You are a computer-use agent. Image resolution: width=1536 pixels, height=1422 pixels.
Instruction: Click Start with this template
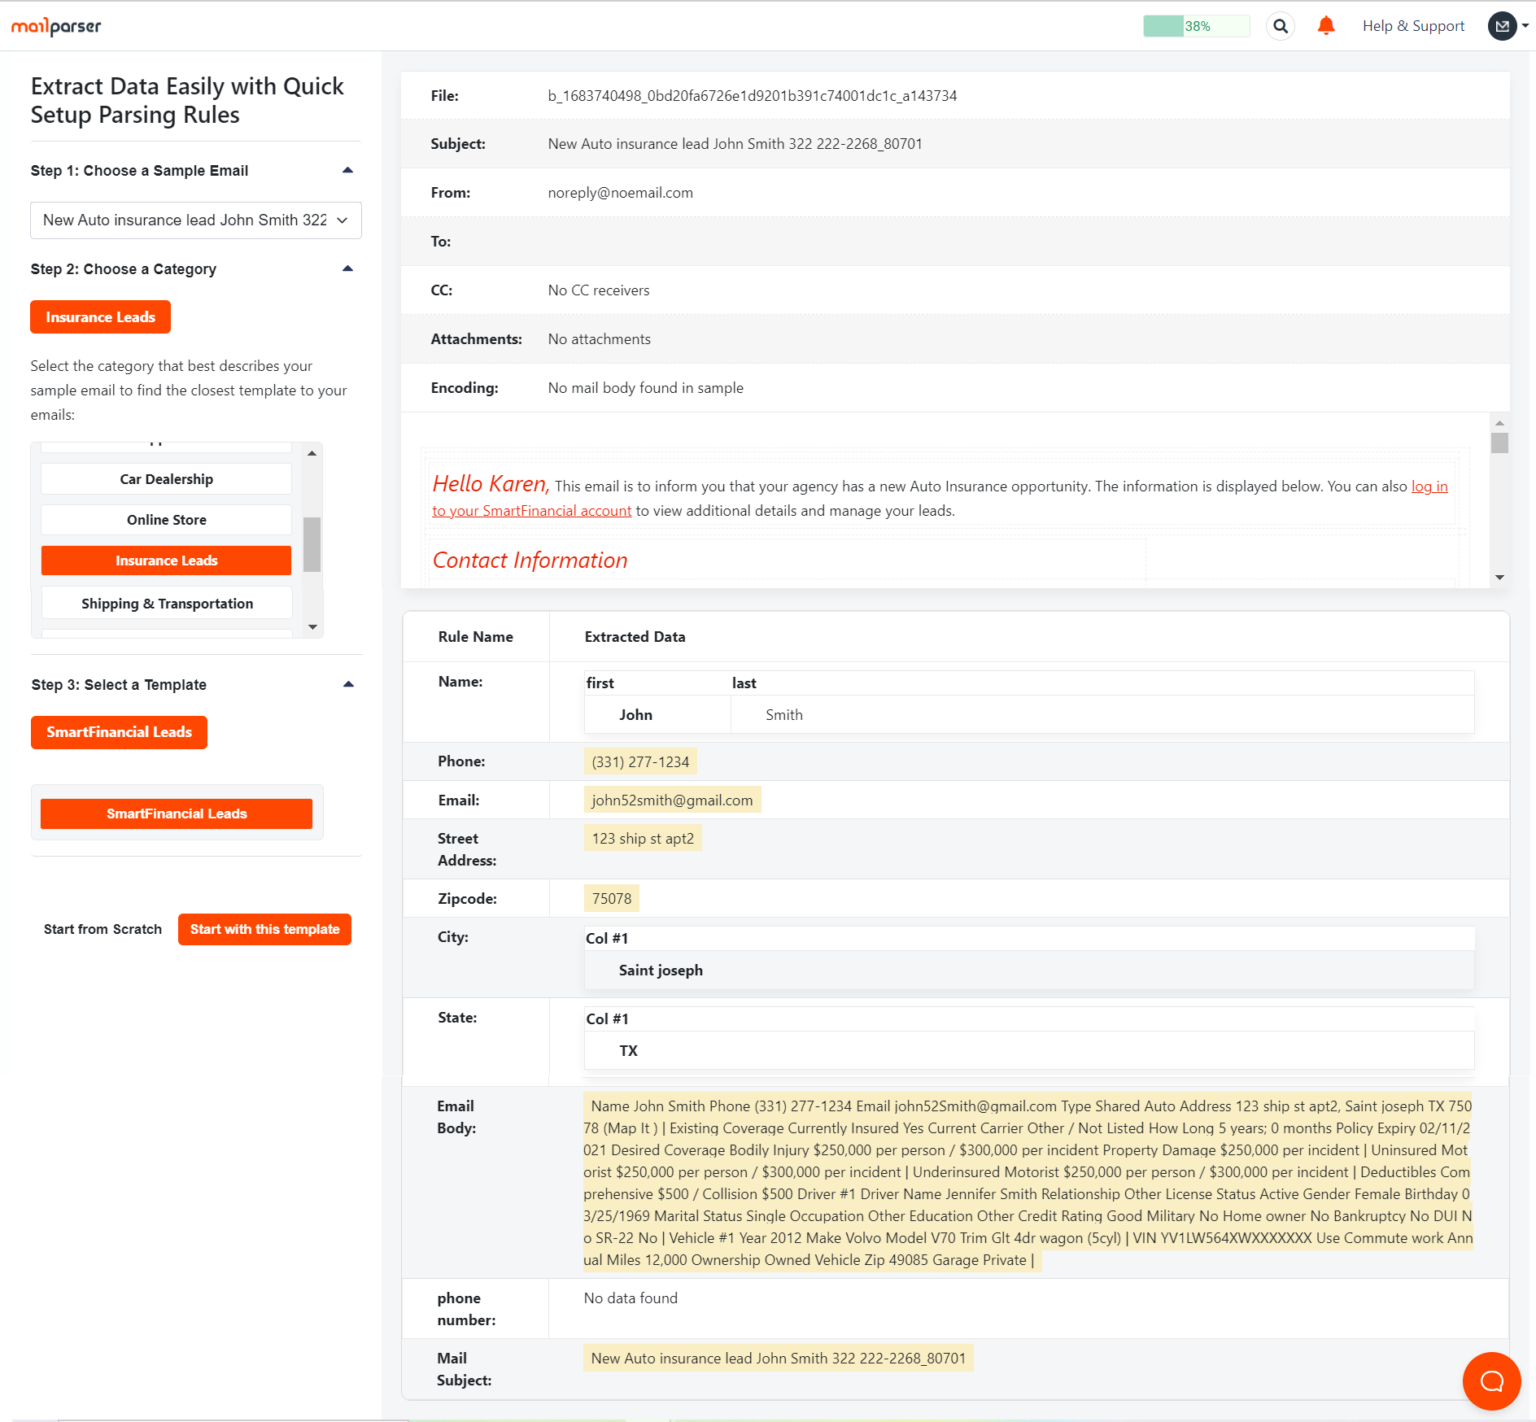264,929
